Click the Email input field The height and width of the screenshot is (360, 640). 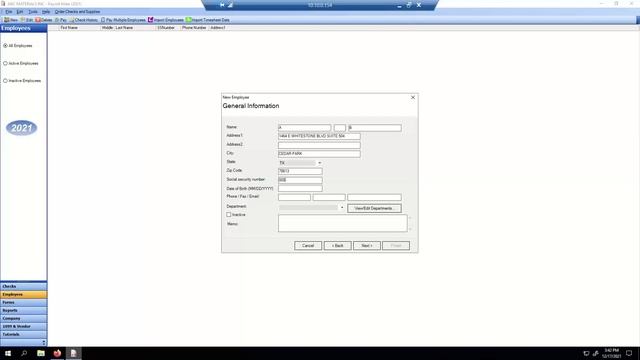pos(374,197)
